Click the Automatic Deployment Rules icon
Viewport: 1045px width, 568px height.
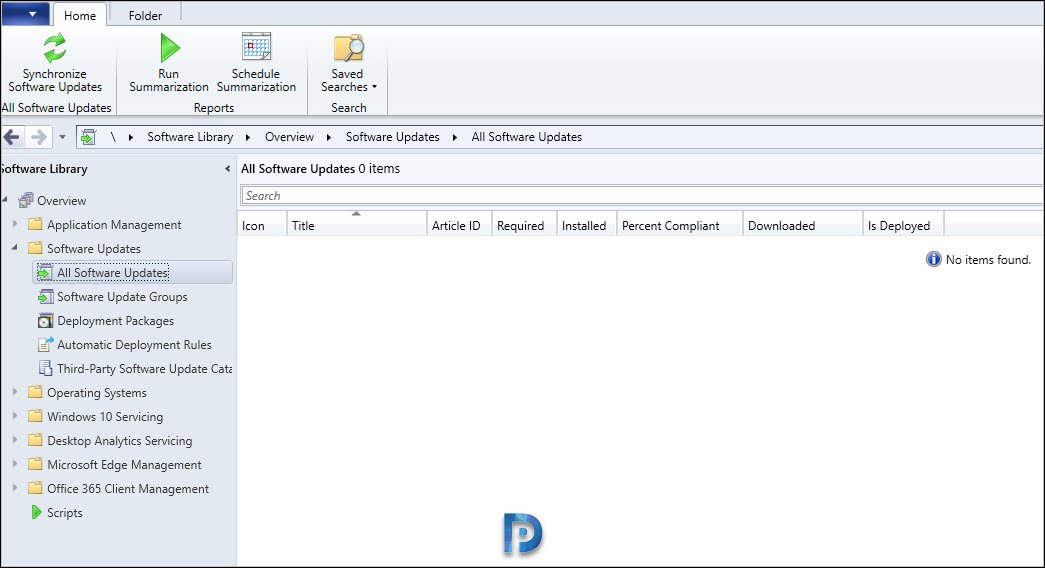[x=45, y=345]
